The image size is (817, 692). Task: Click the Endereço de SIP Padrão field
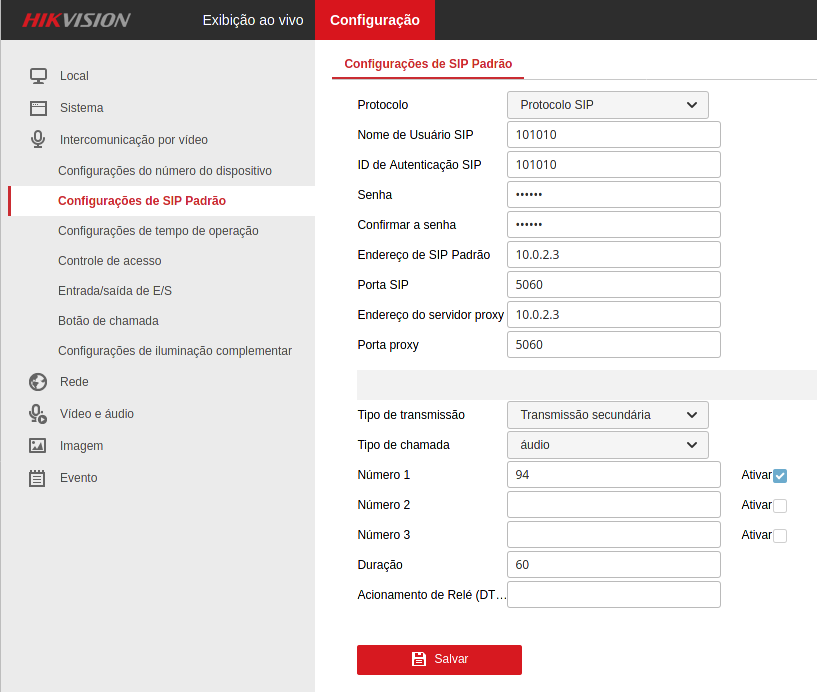click(613, 255)
